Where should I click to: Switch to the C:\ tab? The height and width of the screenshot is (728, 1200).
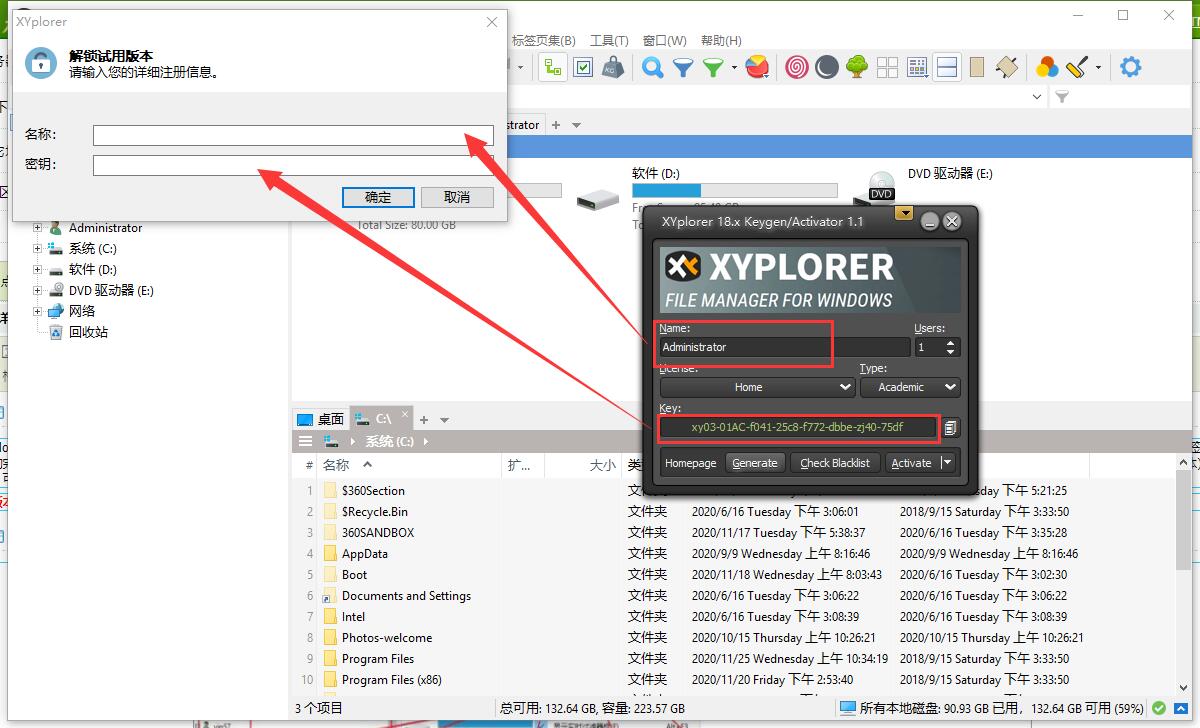coord(382,420)
